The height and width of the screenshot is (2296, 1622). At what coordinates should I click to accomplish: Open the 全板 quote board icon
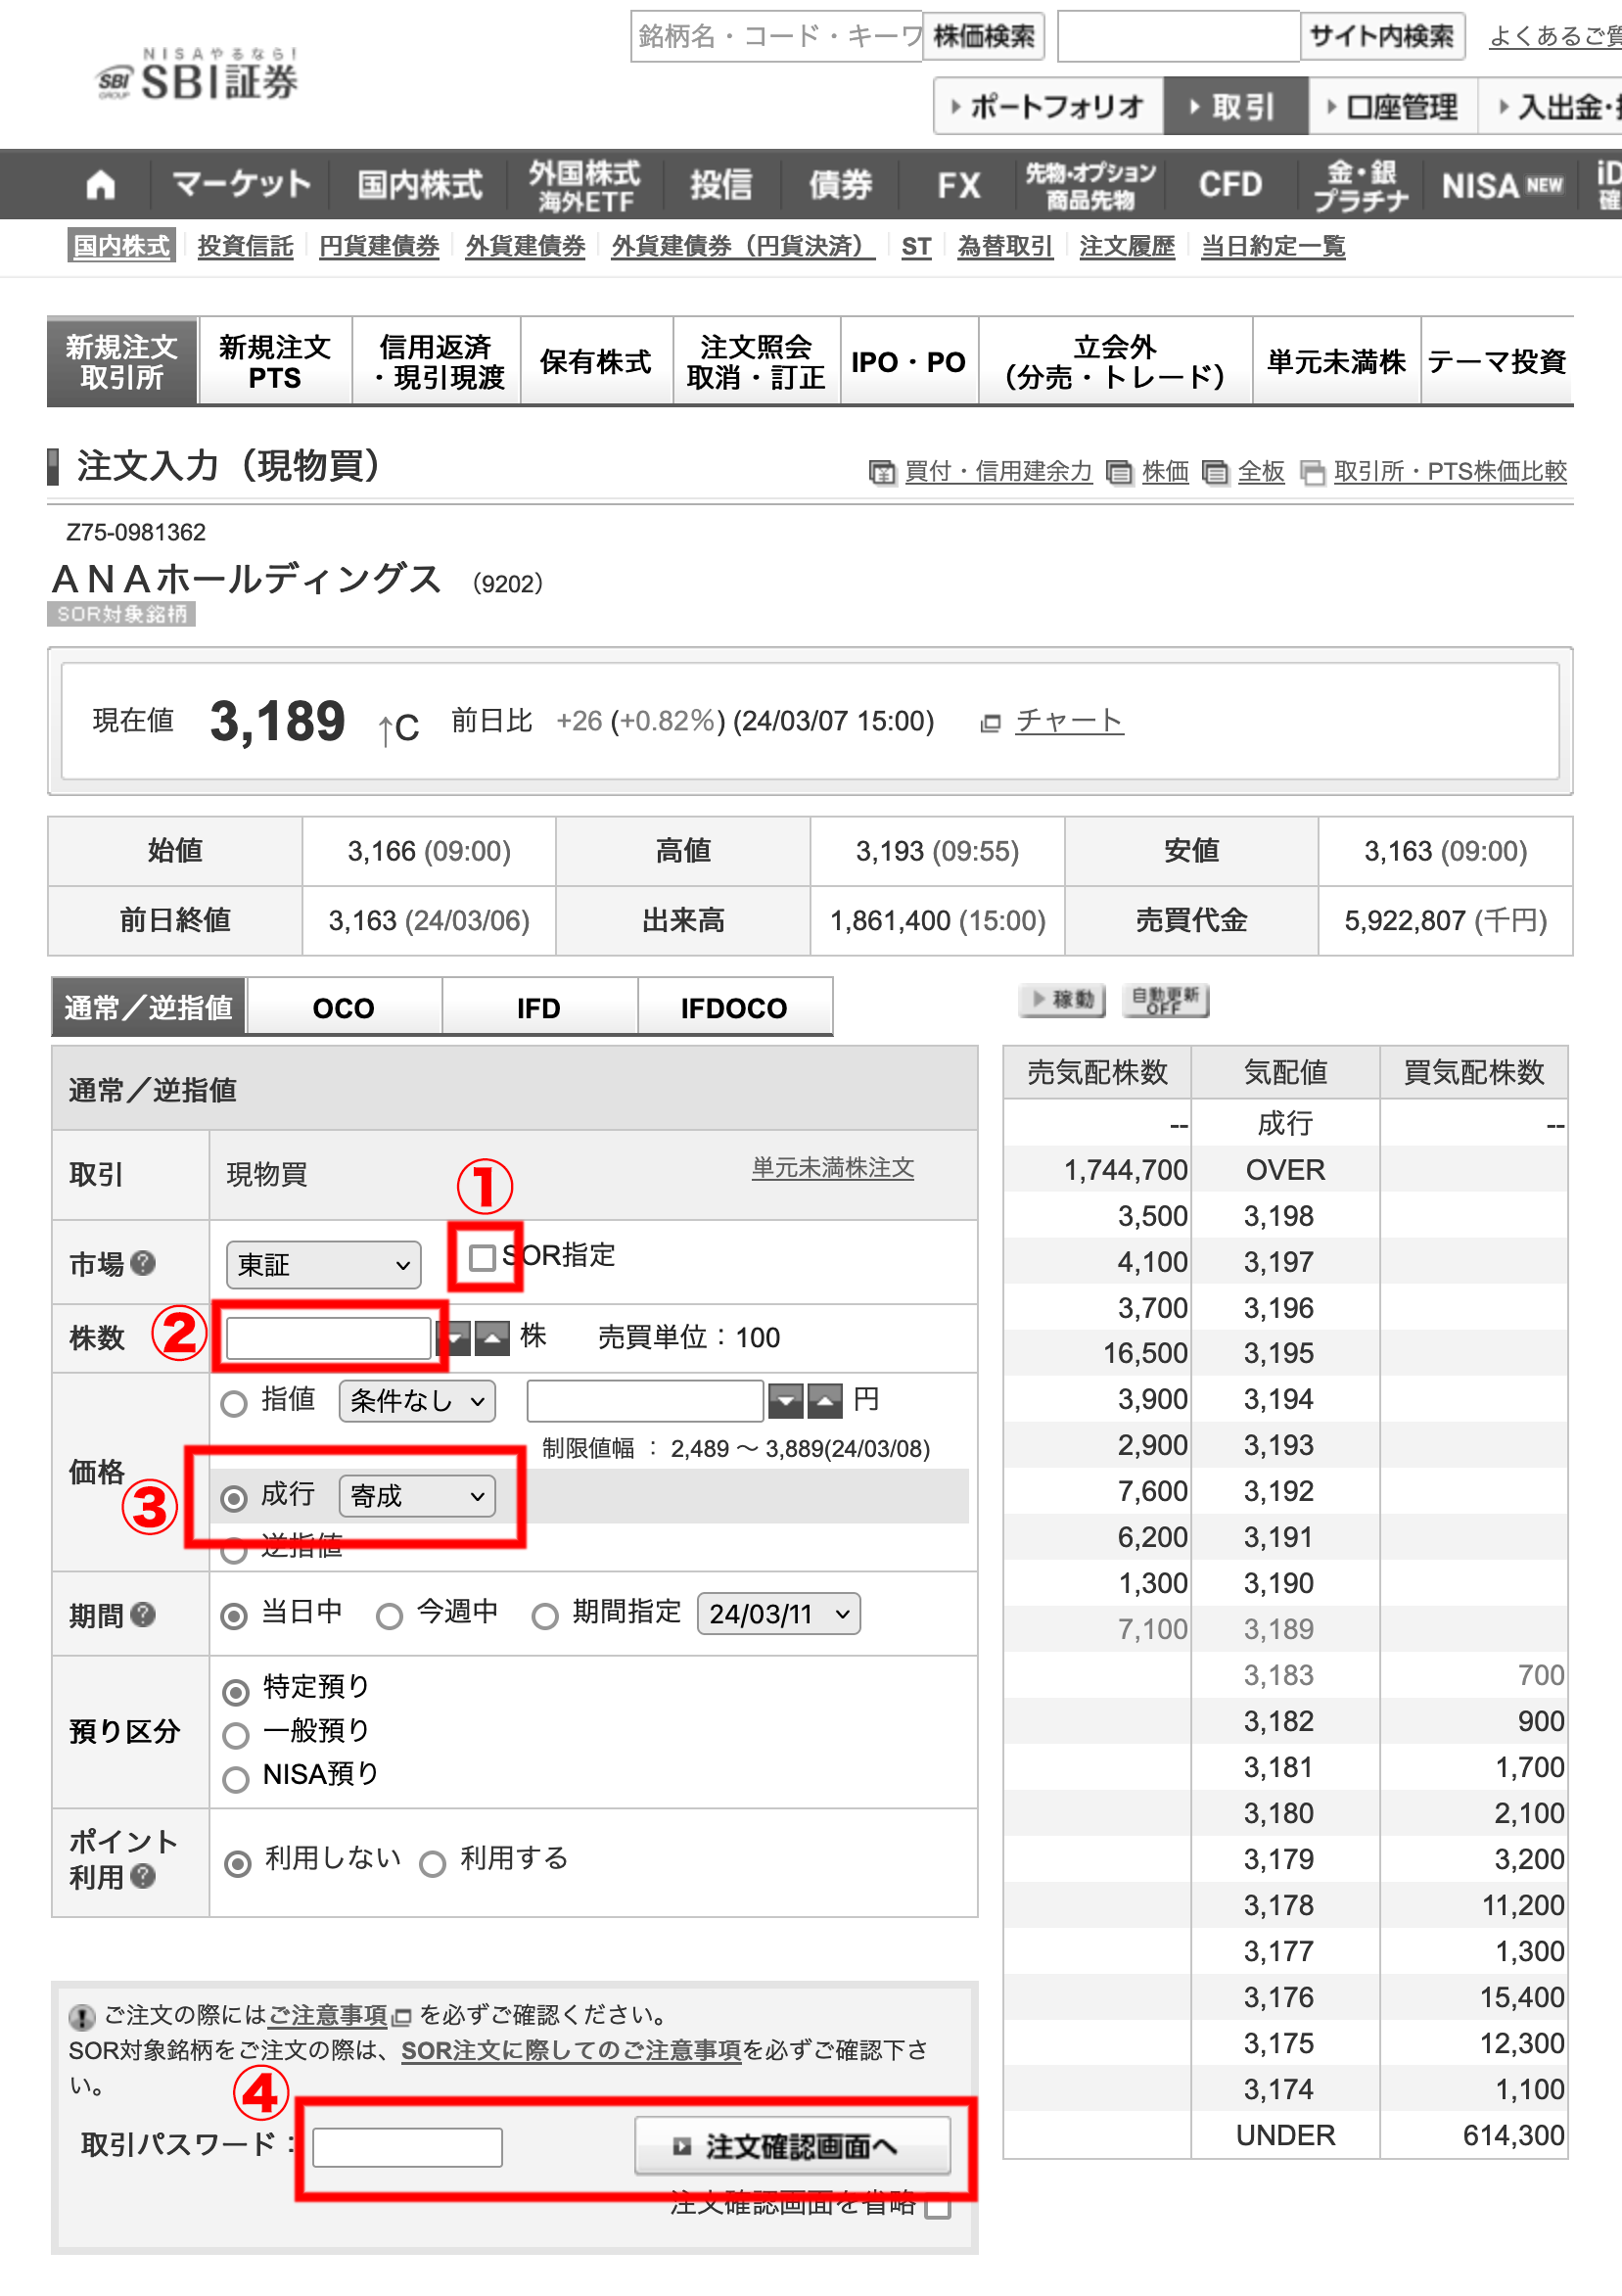point(1217,472)
